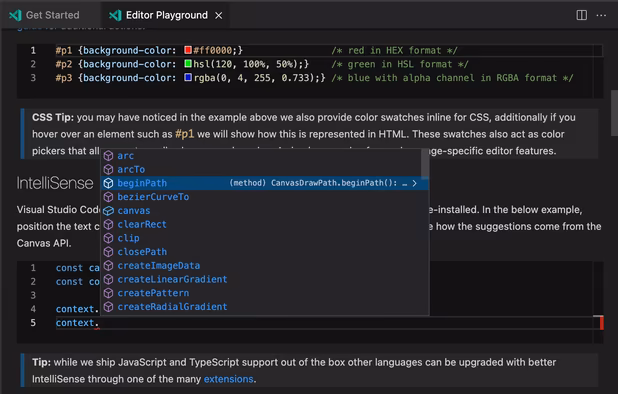Click the #p2 selector in CSS line 2

[64, 64]
